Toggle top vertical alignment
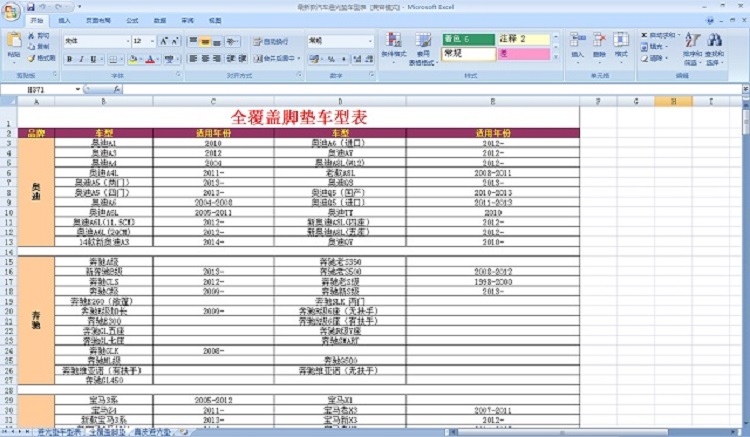 tap(193, 41)
